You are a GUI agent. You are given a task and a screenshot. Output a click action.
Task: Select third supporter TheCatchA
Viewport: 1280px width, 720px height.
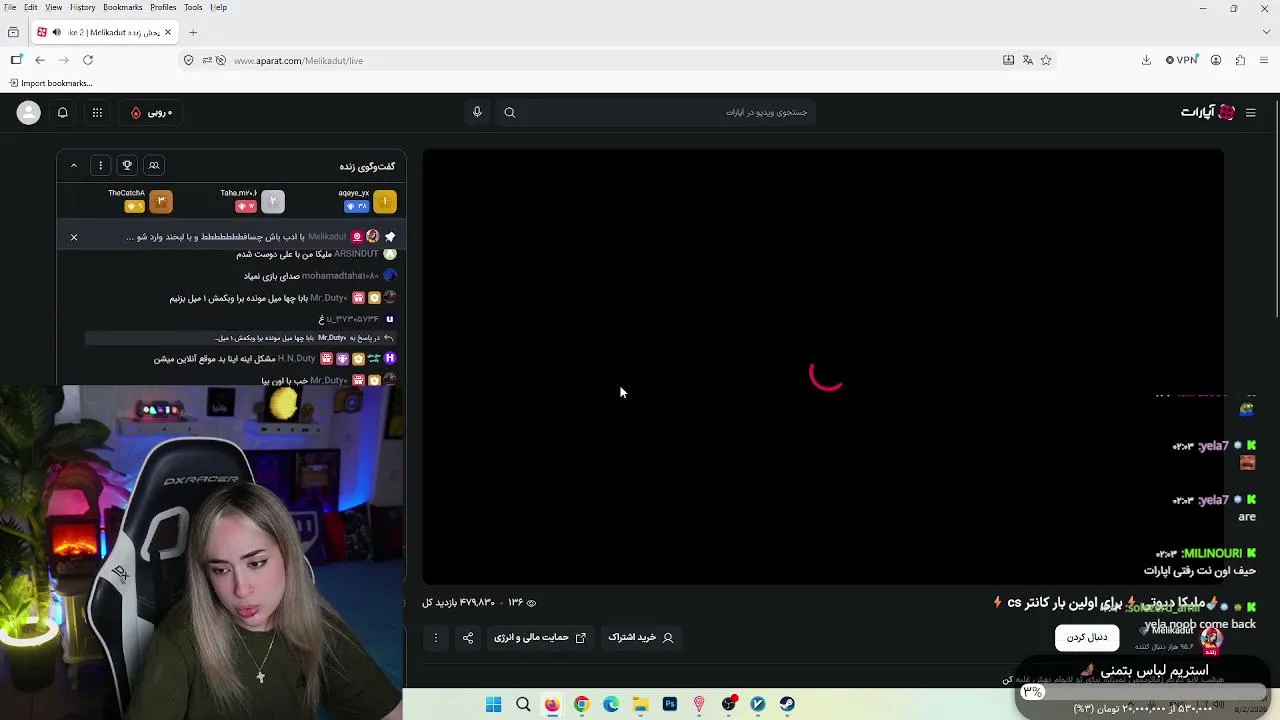coord(140,201)
